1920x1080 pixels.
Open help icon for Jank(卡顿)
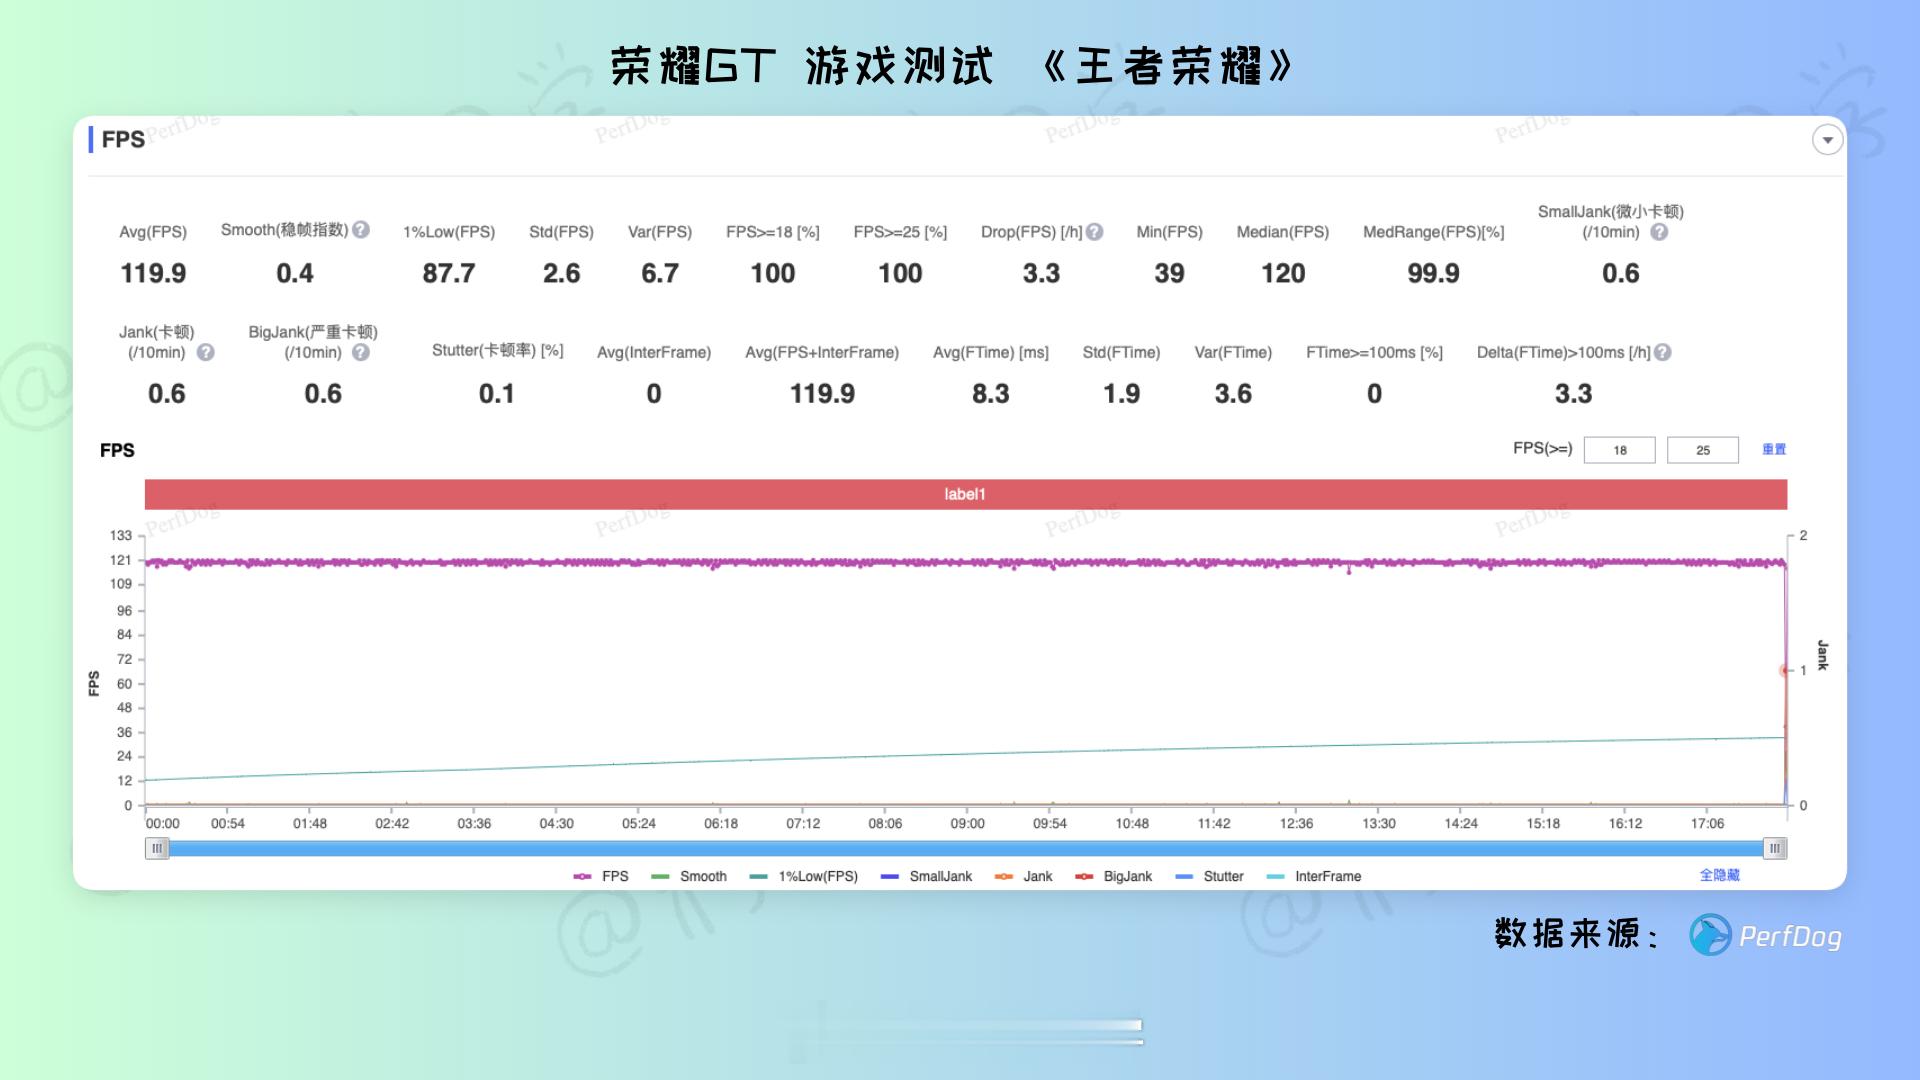coord(206,352)
